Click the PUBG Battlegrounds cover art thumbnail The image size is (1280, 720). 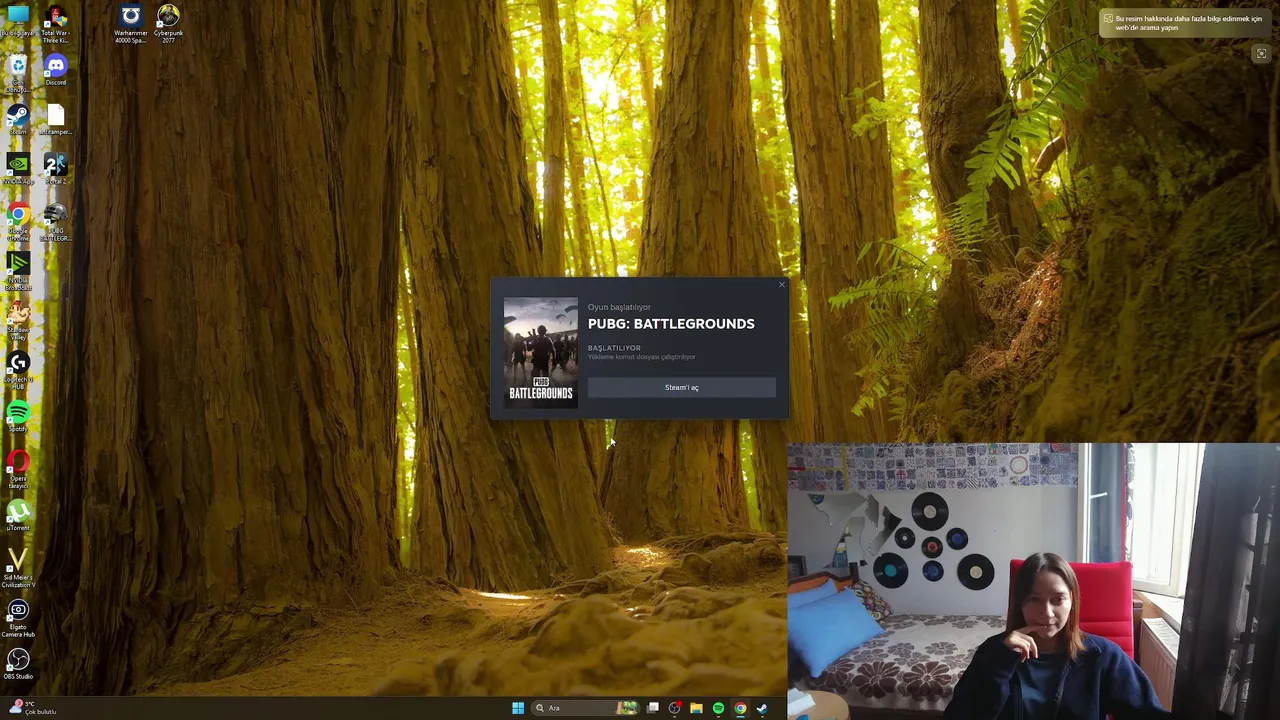(540, 352)
